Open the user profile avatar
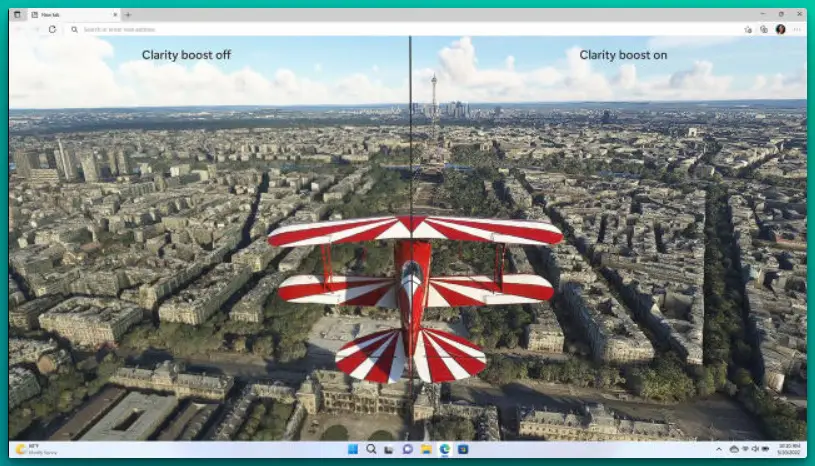Viewport: 815px width, 466px height. click(x=780, y=30)
